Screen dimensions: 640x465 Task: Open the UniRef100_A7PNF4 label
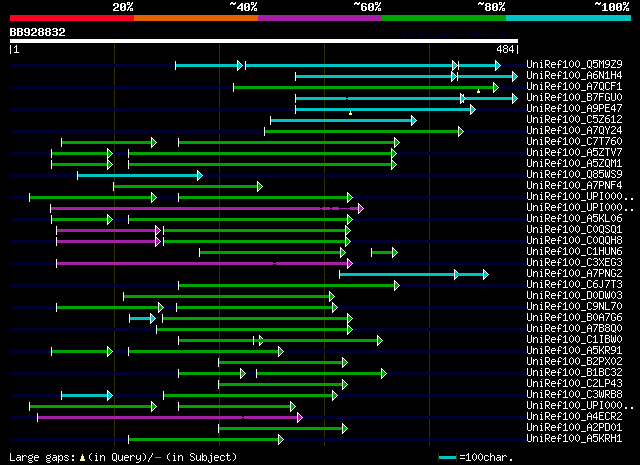[x=574, y=185]
